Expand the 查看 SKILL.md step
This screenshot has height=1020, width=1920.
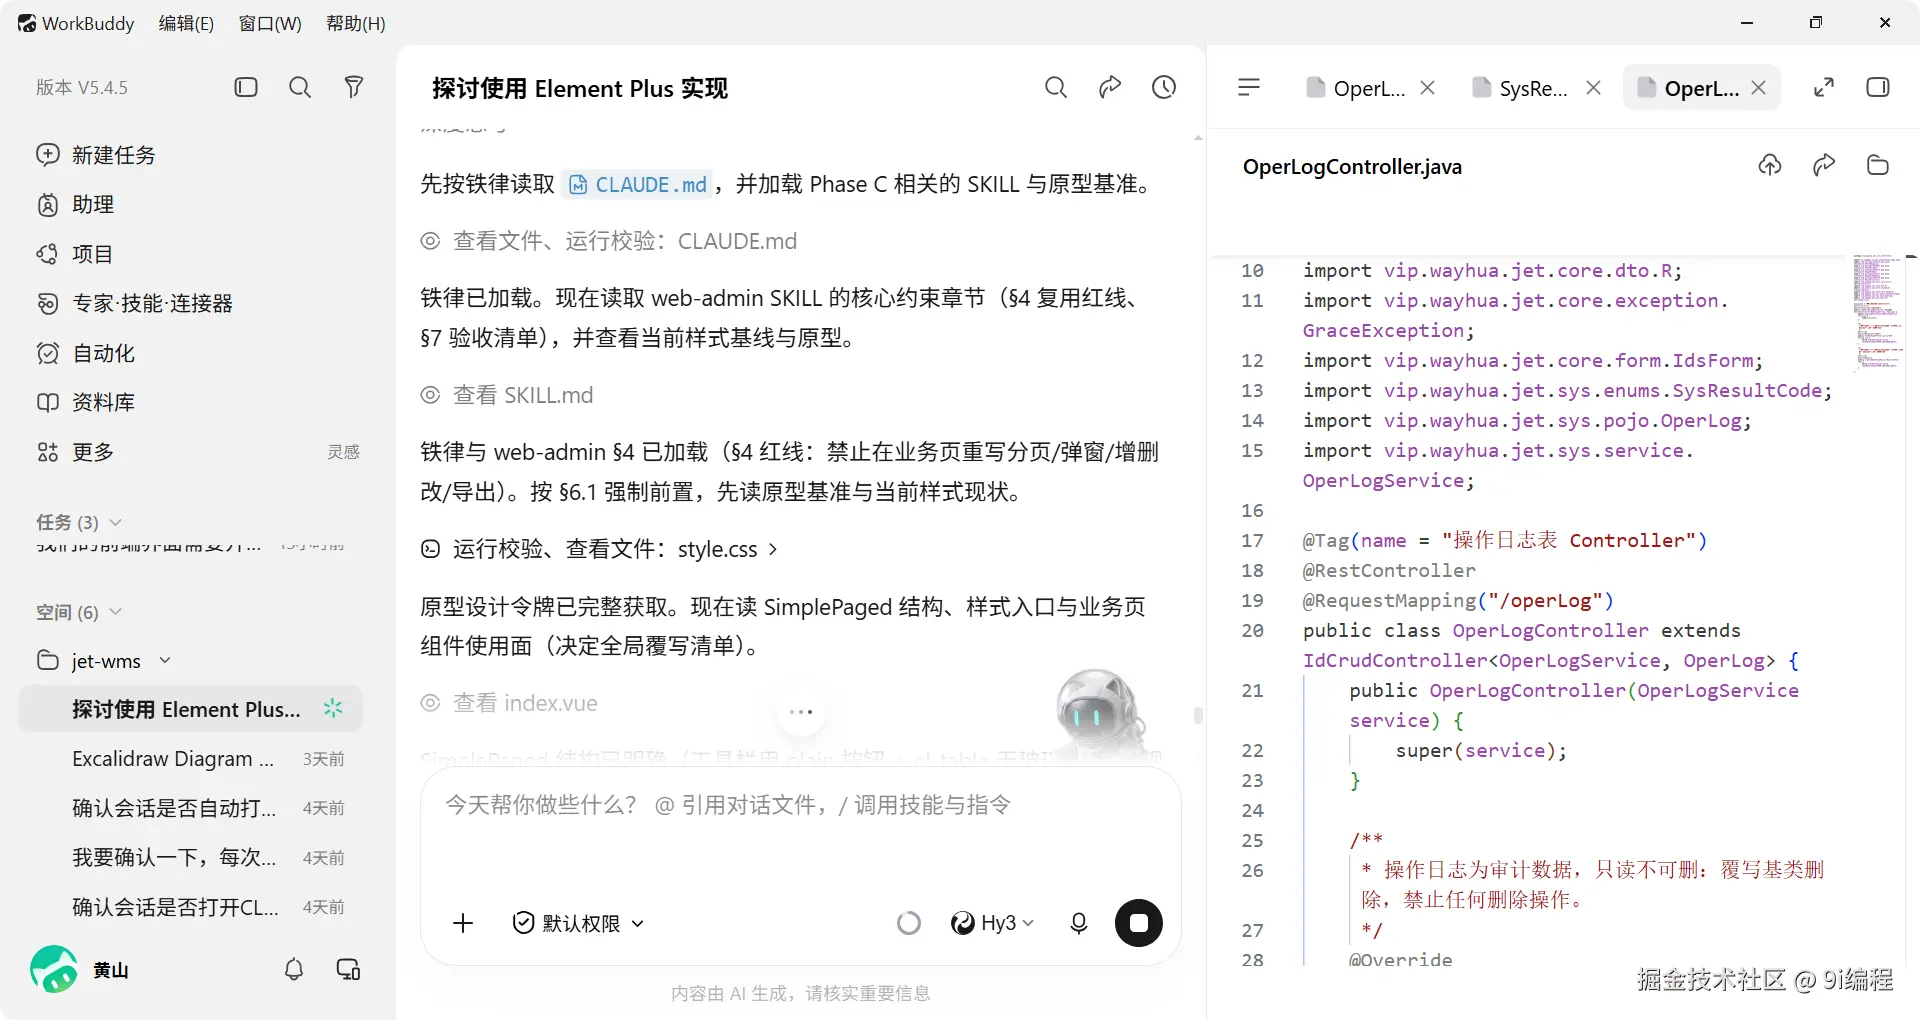pyautogui.click(x=507, y=395)
